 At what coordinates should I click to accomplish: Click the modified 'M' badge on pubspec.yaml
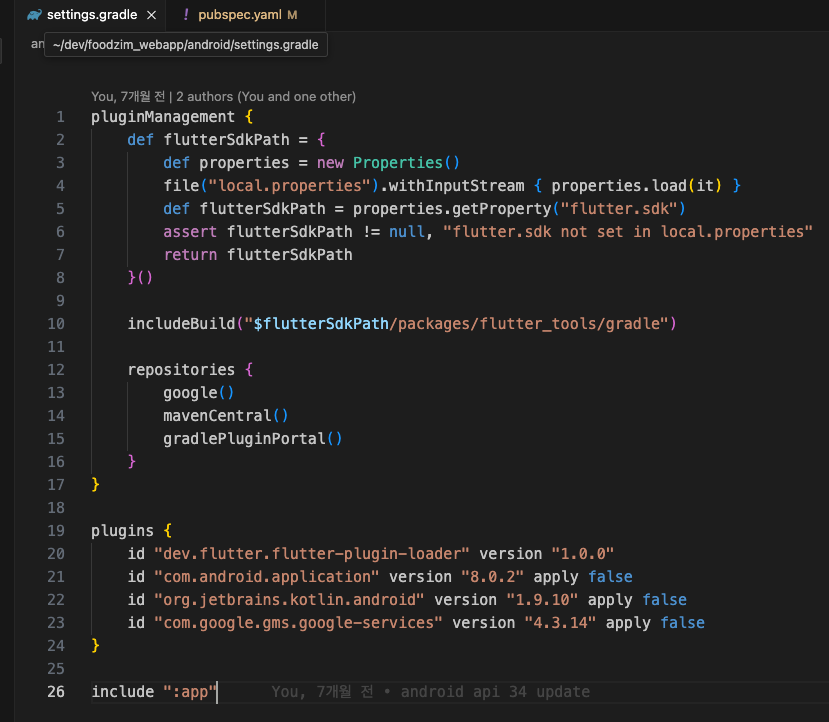point(292,15)
